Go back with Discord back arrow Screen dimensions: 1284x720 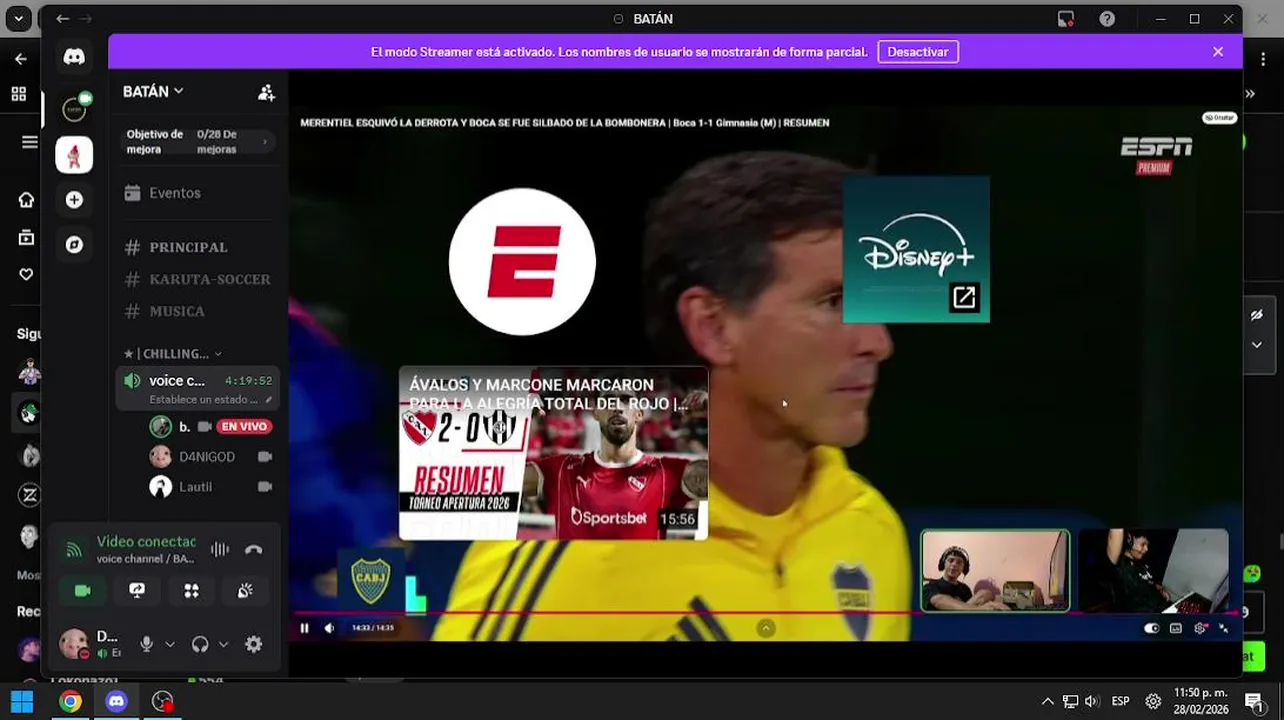pyautogui.click(x=63, y=19)
